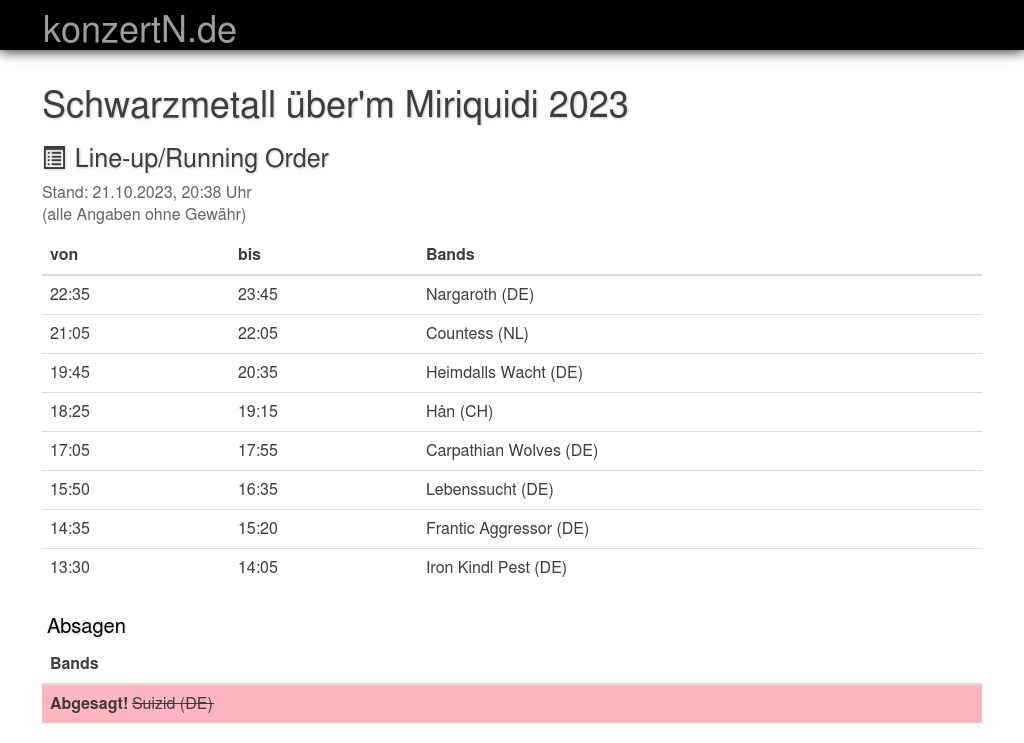Click the Absagen section heading

tap(86, 626)
